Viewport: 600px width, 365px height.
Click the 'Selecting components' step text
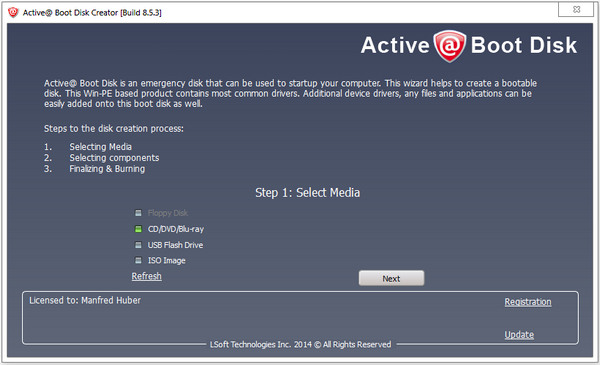pyautogui.click(x=114, y=158)
